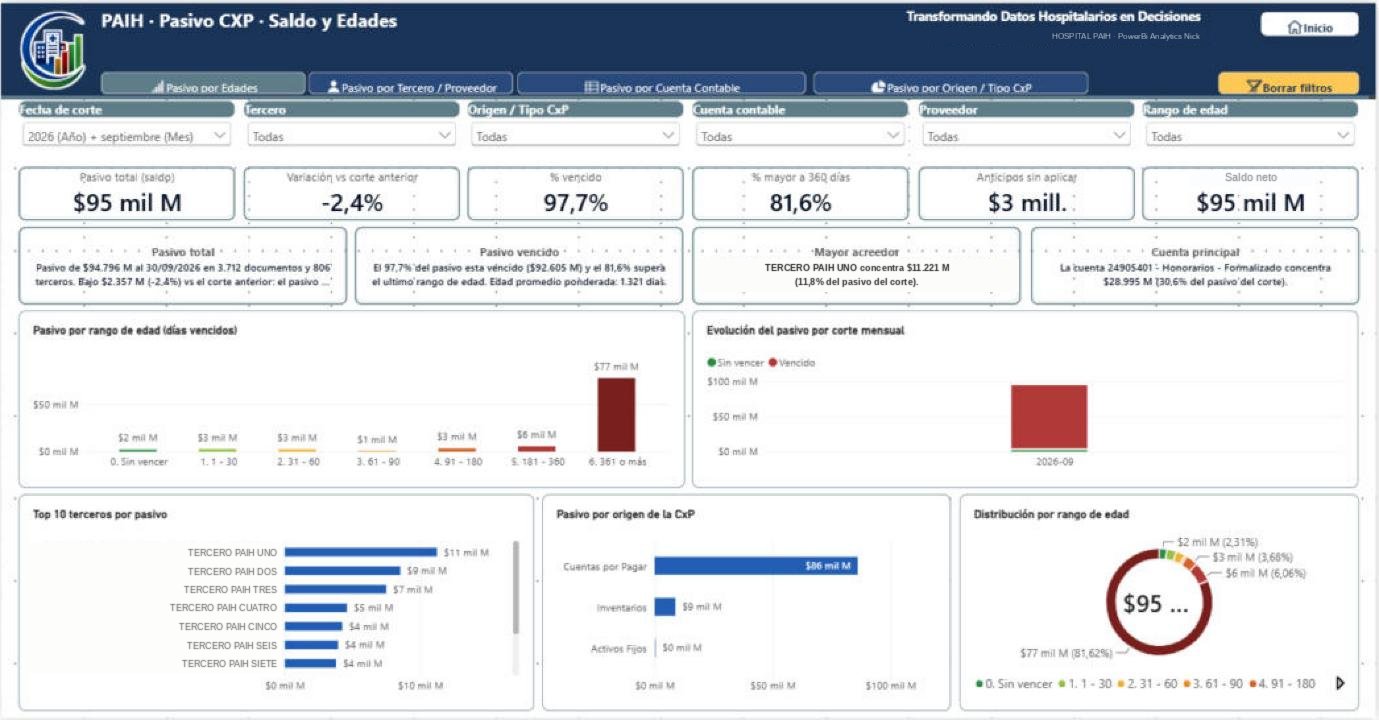Select the 'Saldo neto' KPI card
Image resolution: width=1379 pixels, height=720 pixels.
(1250, 193)
